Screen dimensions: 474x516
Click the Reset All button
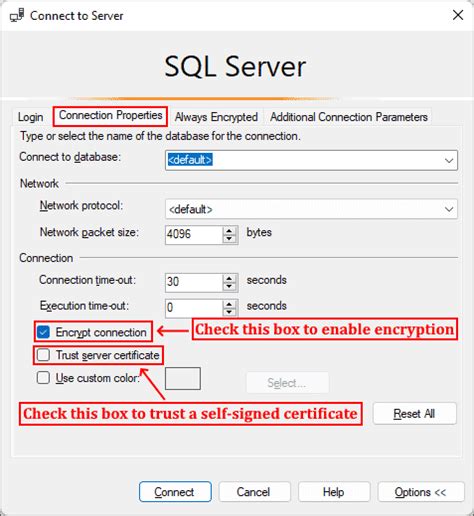pos(414,413)
